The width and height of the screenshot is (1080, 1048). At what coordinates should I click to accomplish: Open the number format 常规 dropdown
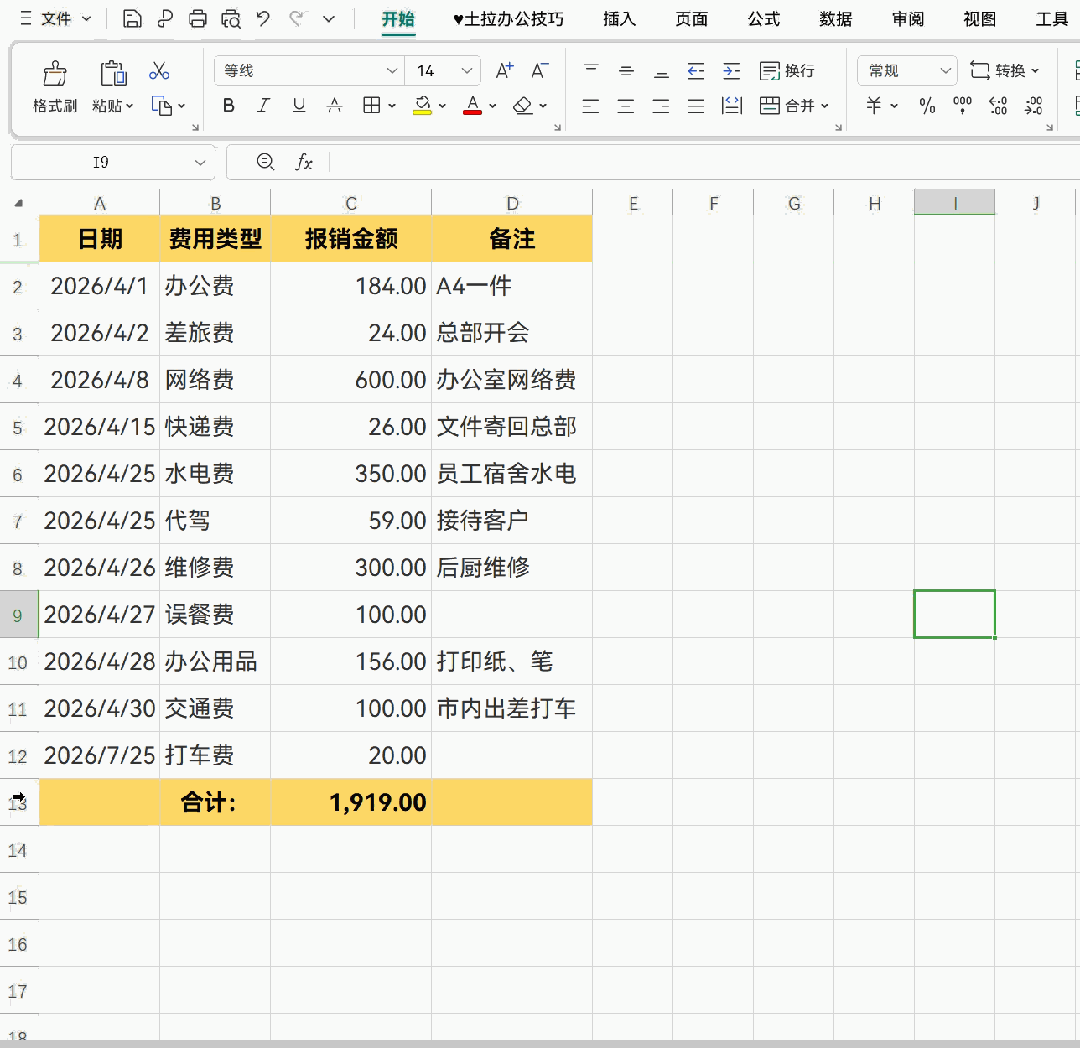946,70
